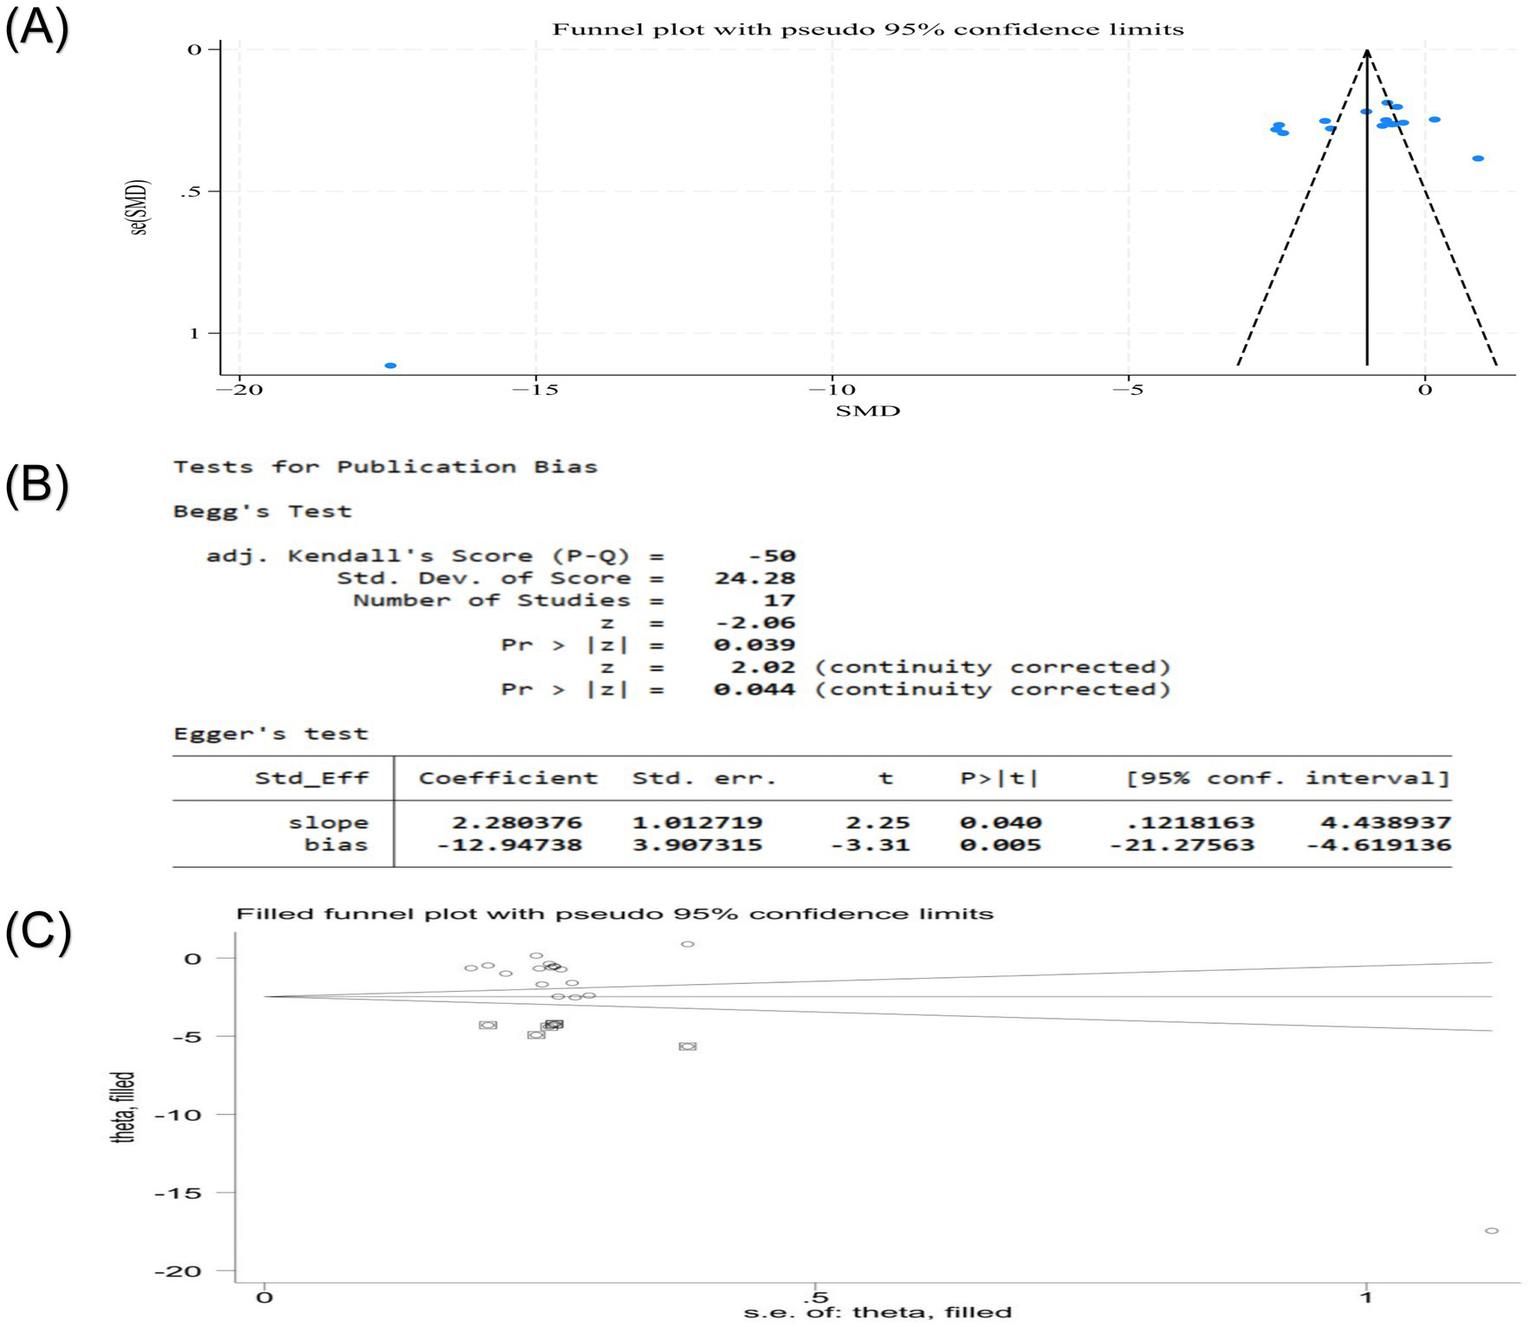Click the outlier circle at bottom right of panel C

click(x=1491, y=1231)
